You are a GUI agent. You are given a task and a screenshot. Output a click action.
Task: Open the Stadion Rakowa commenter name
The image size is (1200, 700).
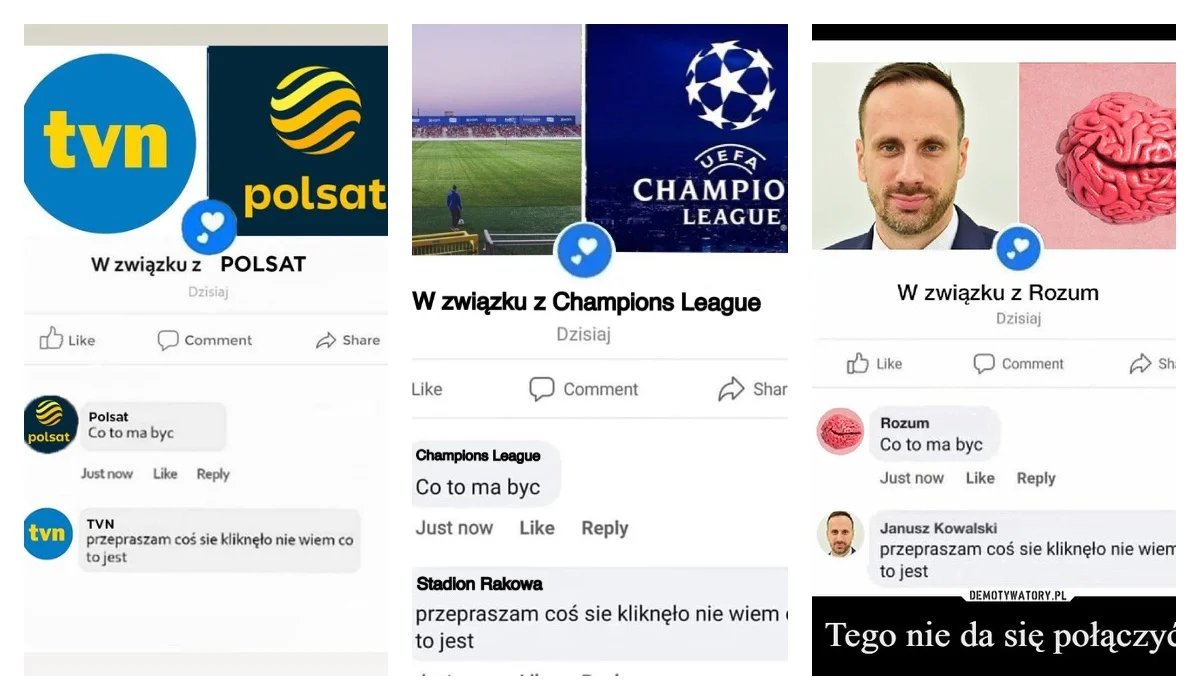tap(479, 583)
